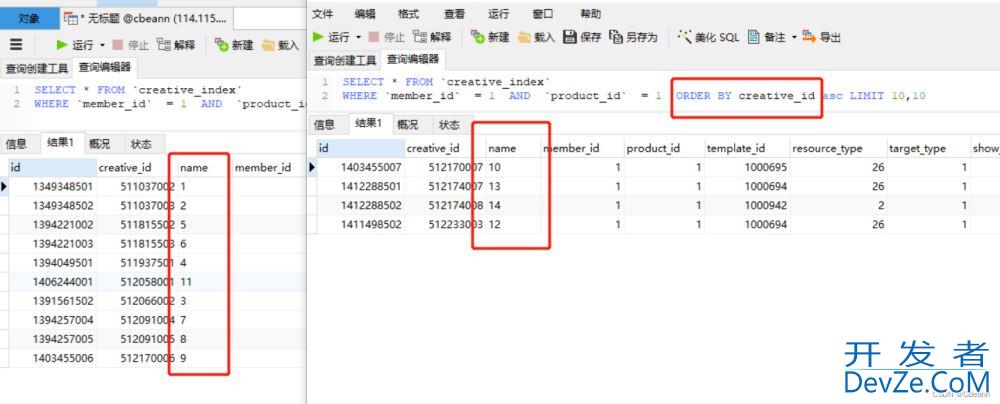Screen dimensions: 1000x404
Task: Load a file in right window
Action: pyautogui.click(x=536, y=37)
